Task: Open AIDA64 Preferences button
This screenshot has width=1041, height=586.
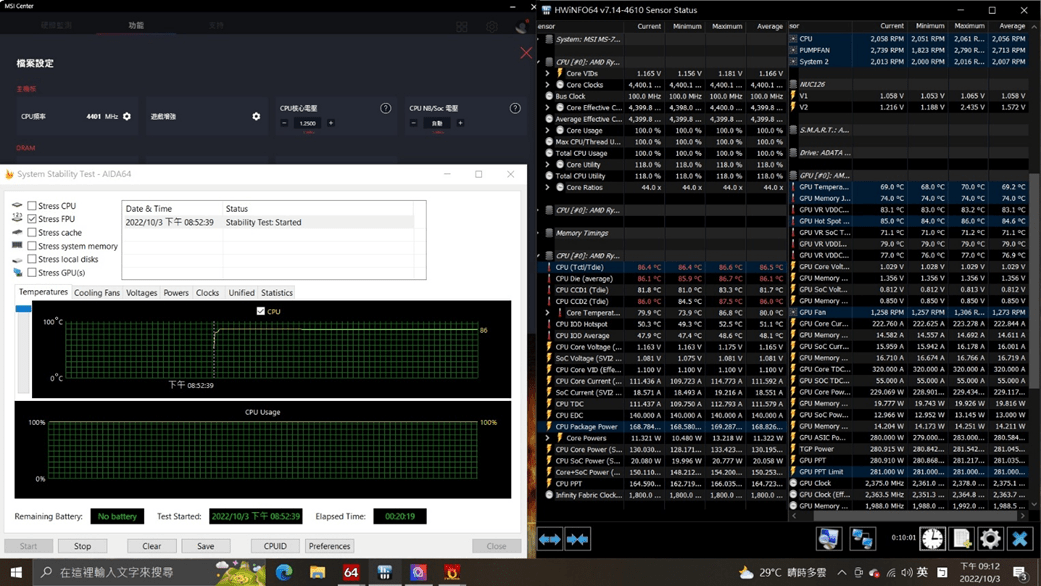Action: [x=329, y=546]
